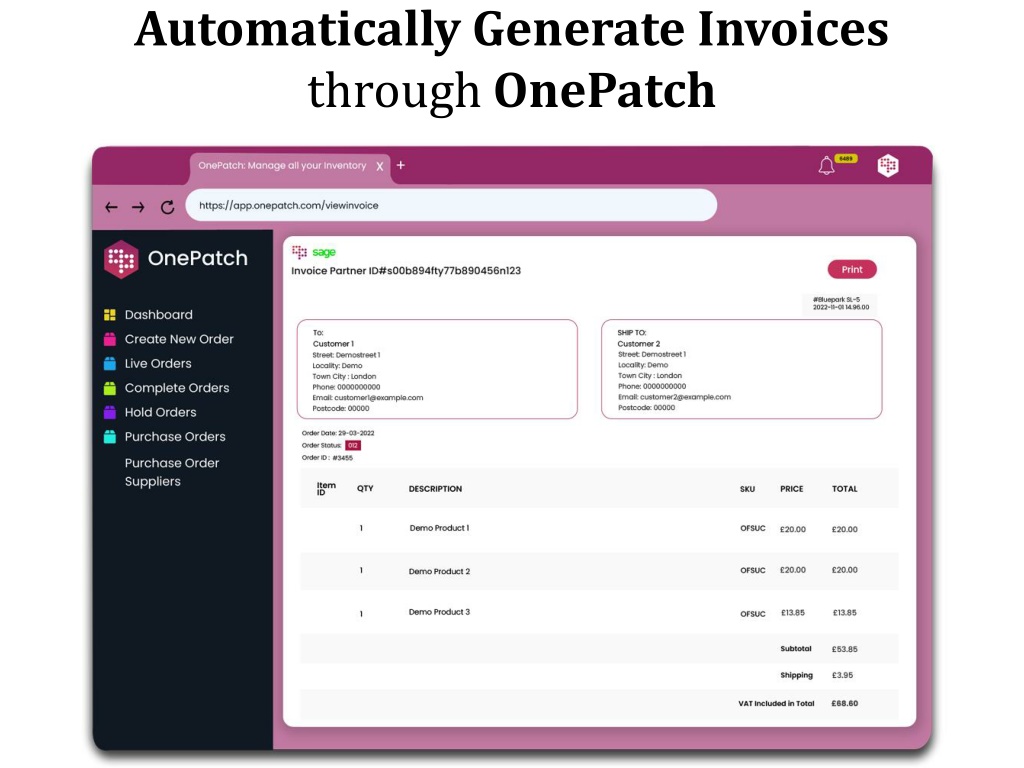This screenshot has height=768, width=1024.
Task: Click the Order Date 29-03-2022 text
Action: click(x=338, y=433)
